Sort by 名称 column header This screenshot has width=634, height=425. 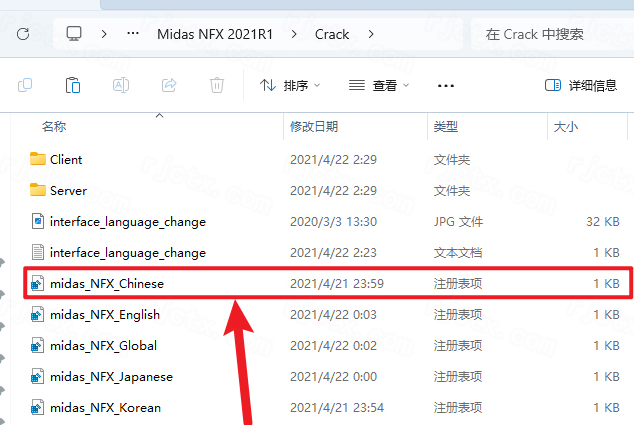click(x=54, y=127)
